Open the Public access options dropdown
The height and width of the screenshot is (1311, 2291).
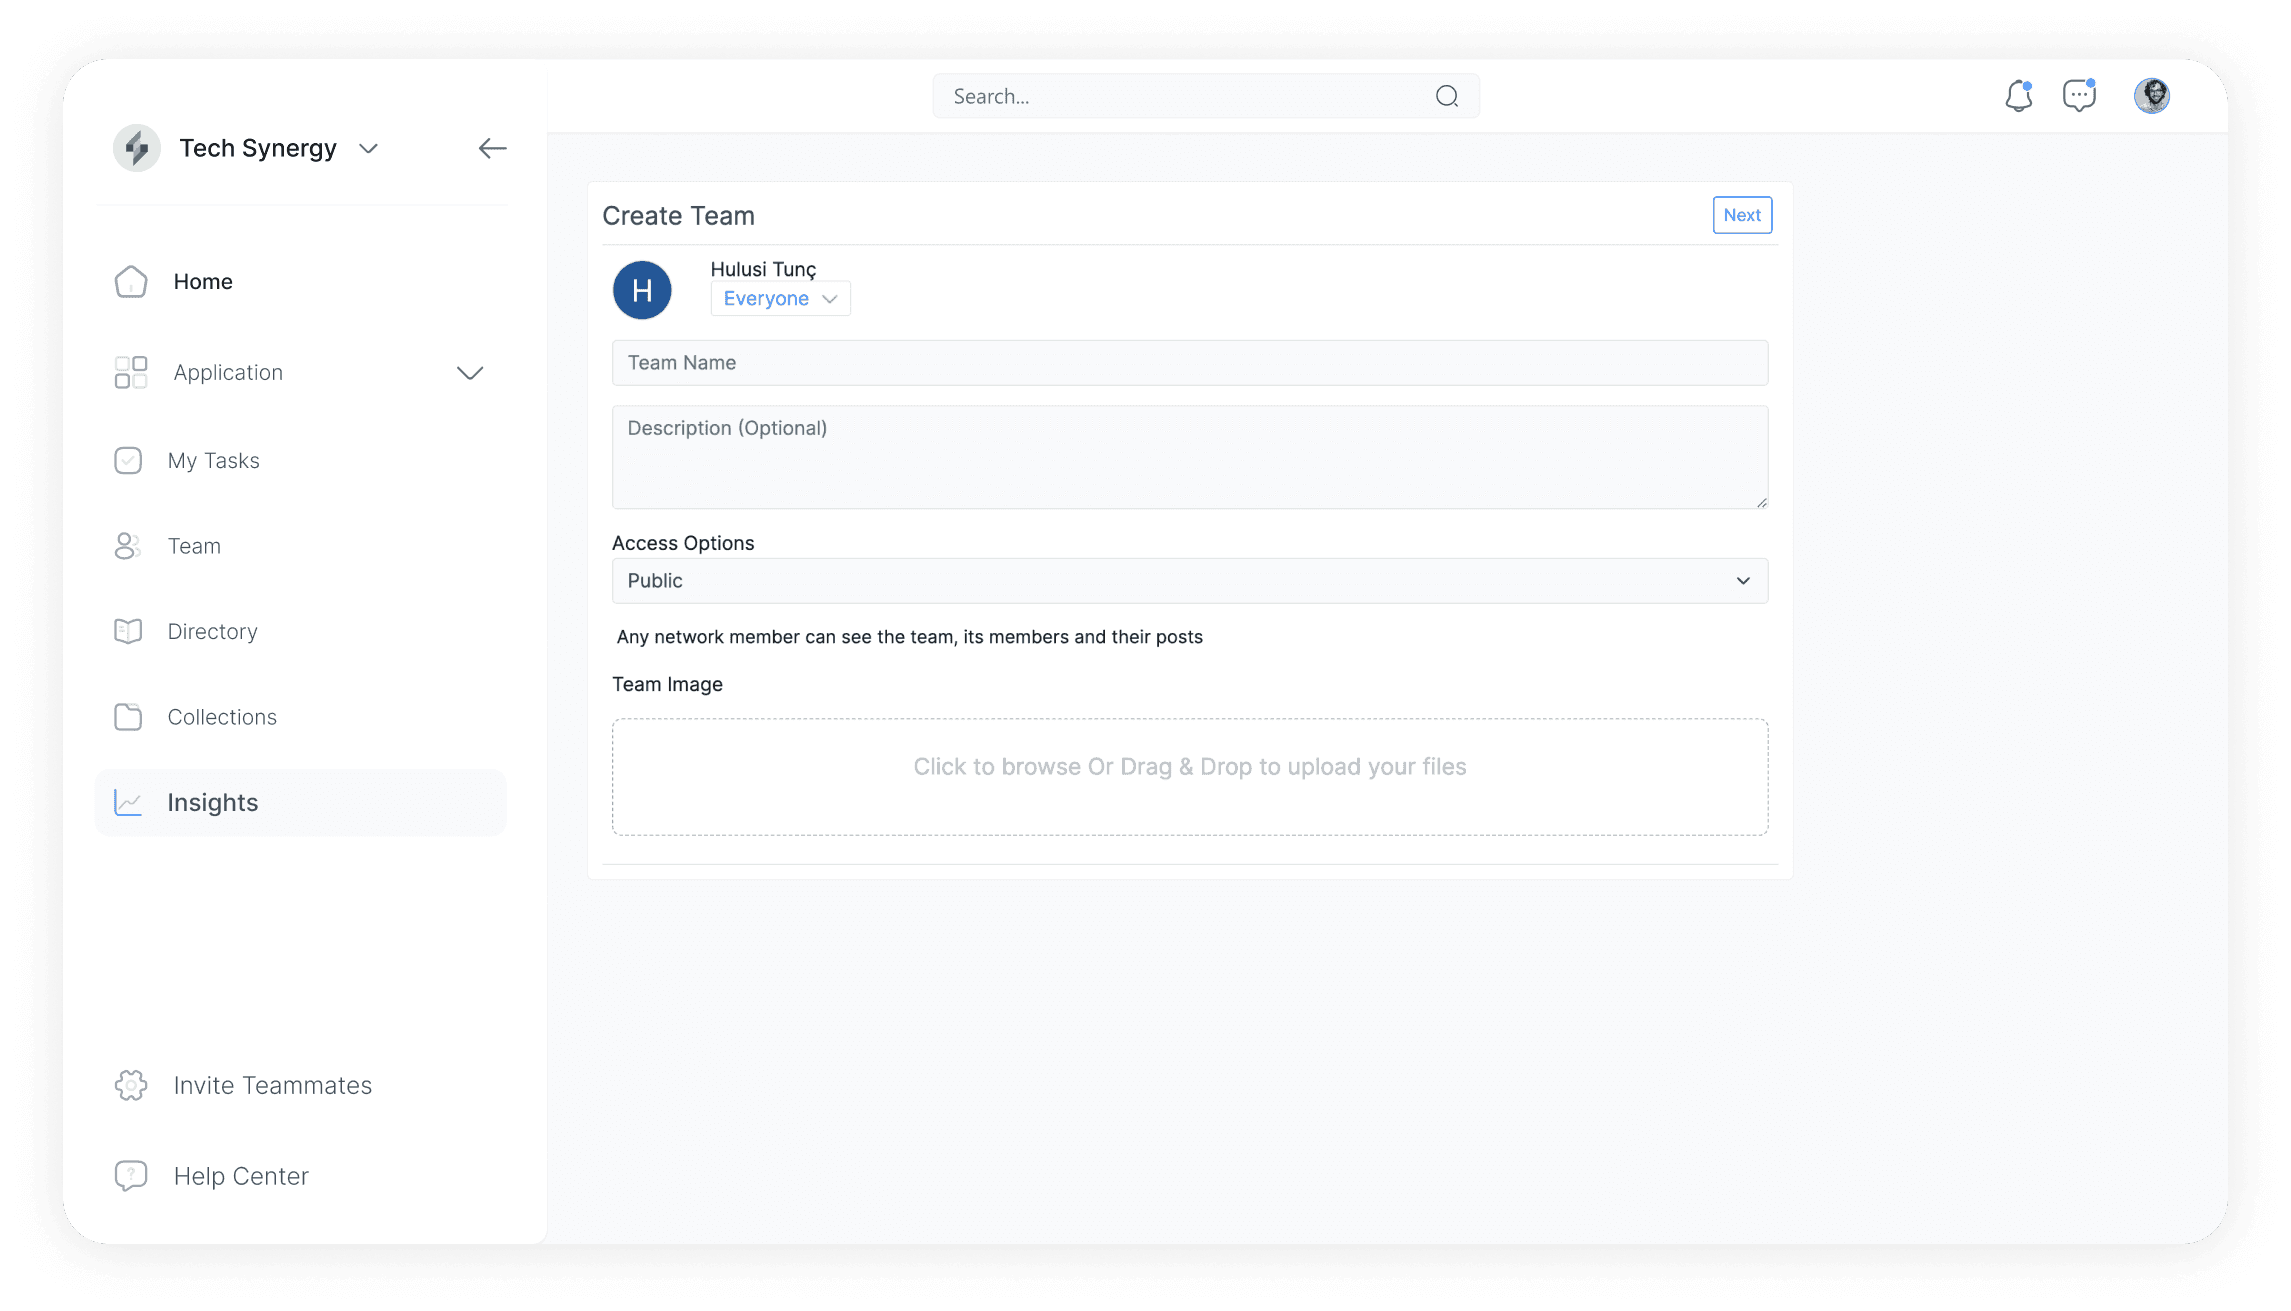(1189, 581)
